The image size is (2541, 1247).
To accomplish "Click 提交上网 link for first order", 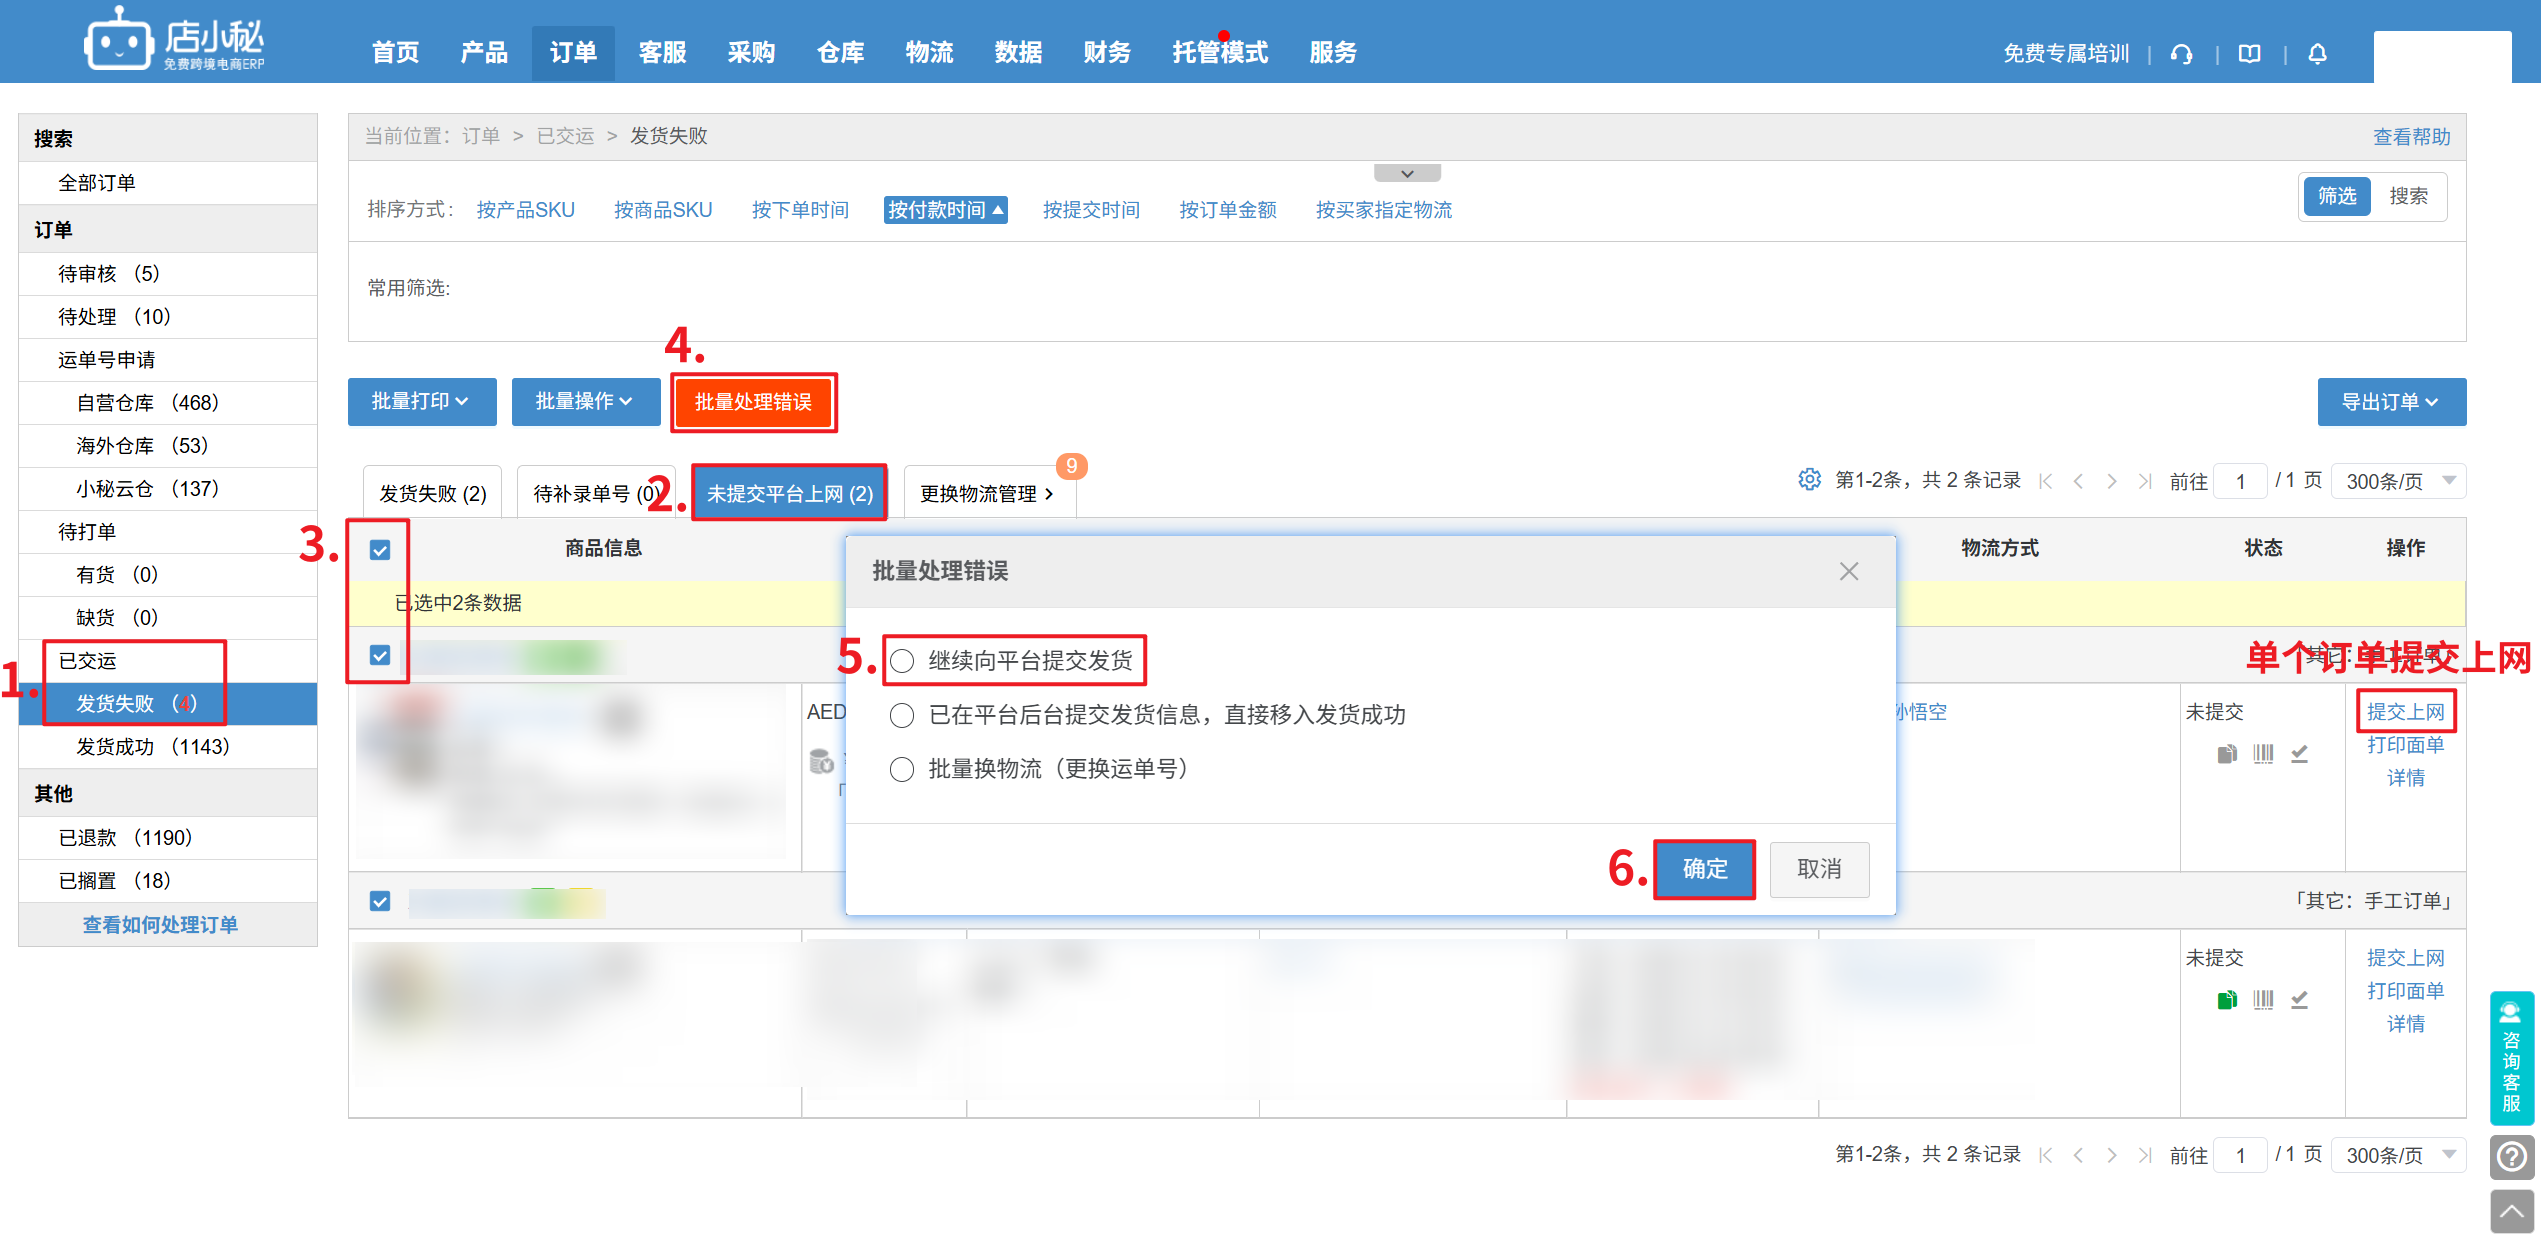I will [x=2405, y=712].
